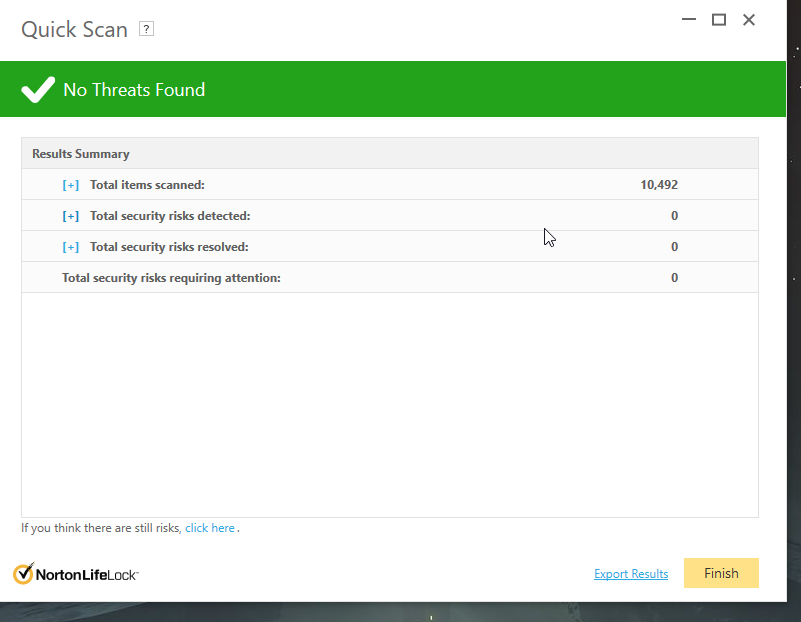Viewport: 801px width, 622px height.
Task: Select the Results Summary header
Action: tap(390, 154)
